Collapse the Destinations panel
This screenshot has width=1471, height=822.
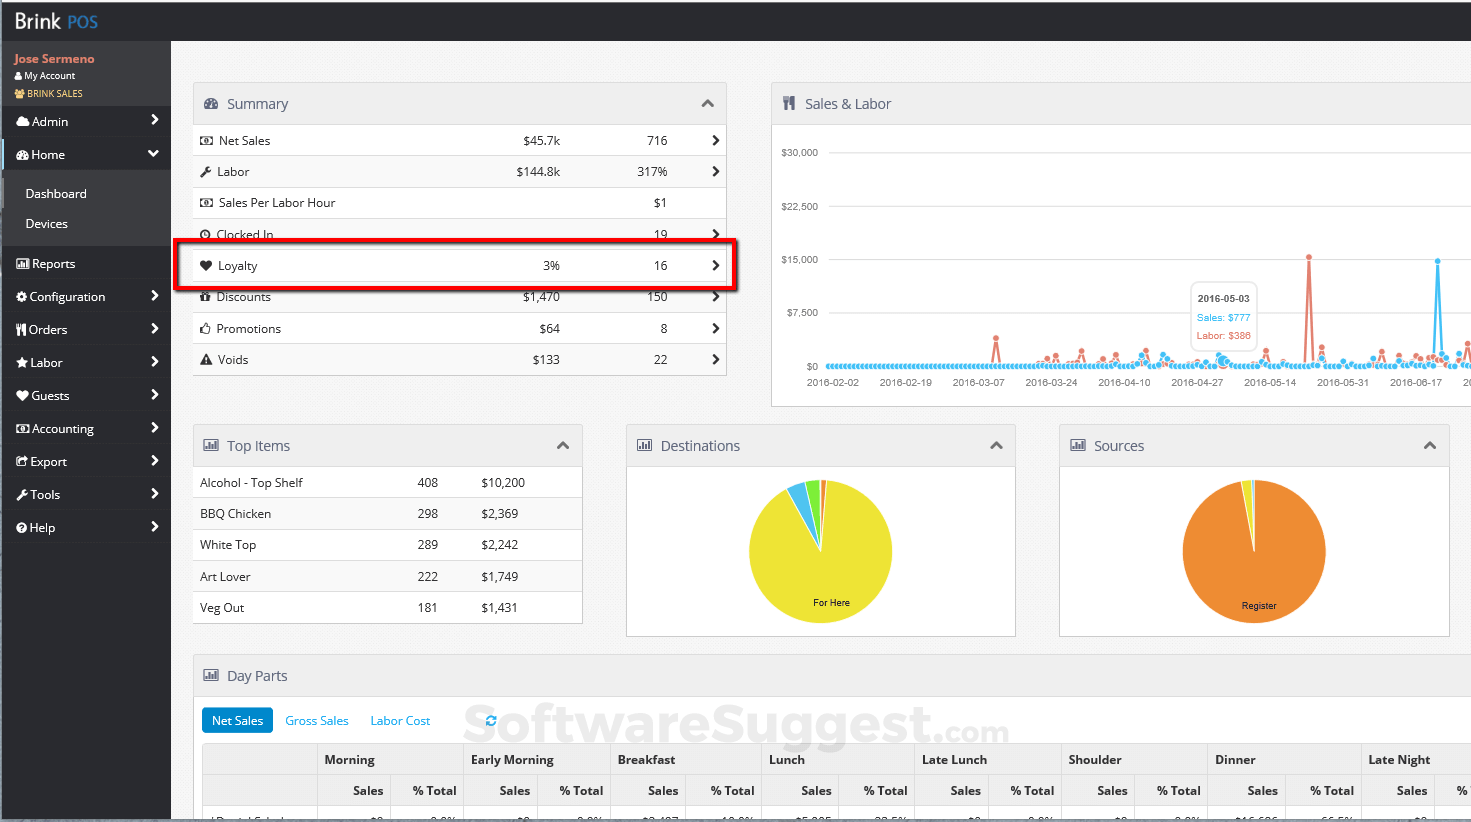click(996, 446)
